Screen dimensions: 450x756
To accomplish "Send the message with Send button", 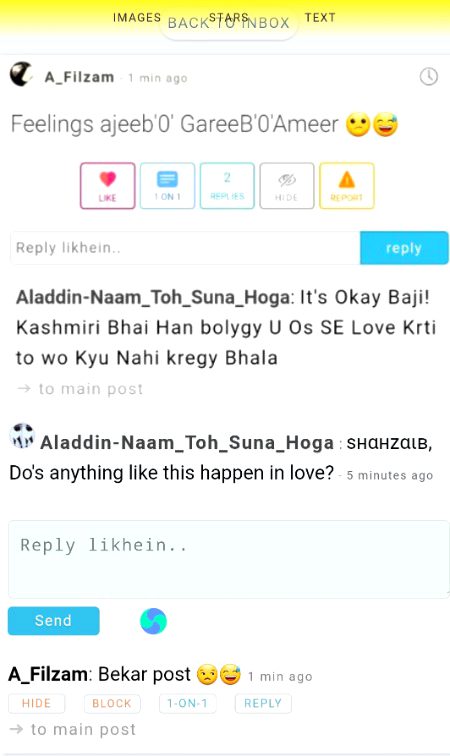I will point(54,621).
